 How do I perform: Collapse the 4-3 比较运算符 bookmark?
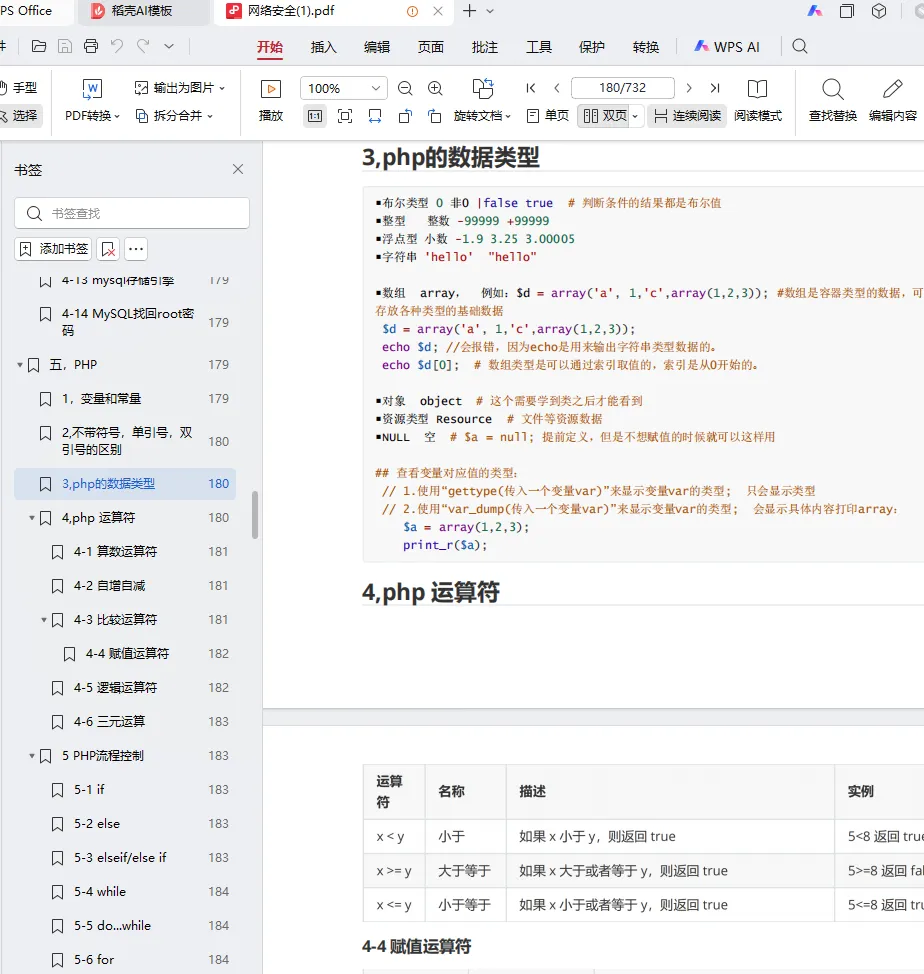pos(44,620)
